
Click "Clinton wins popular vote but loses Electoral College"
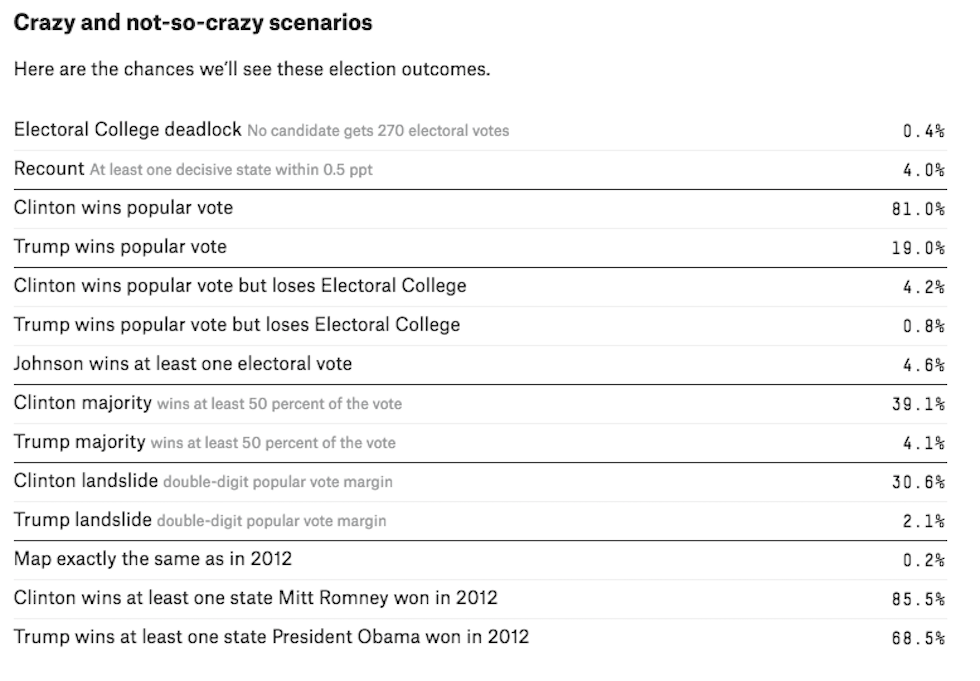240,286
